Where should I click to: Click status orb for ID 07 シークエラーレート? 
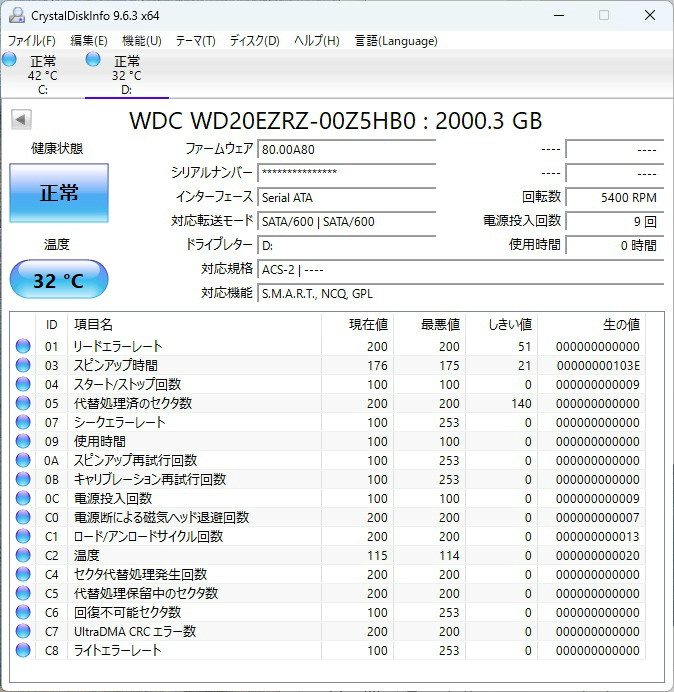pyautogui.click(x=23, y=422)
